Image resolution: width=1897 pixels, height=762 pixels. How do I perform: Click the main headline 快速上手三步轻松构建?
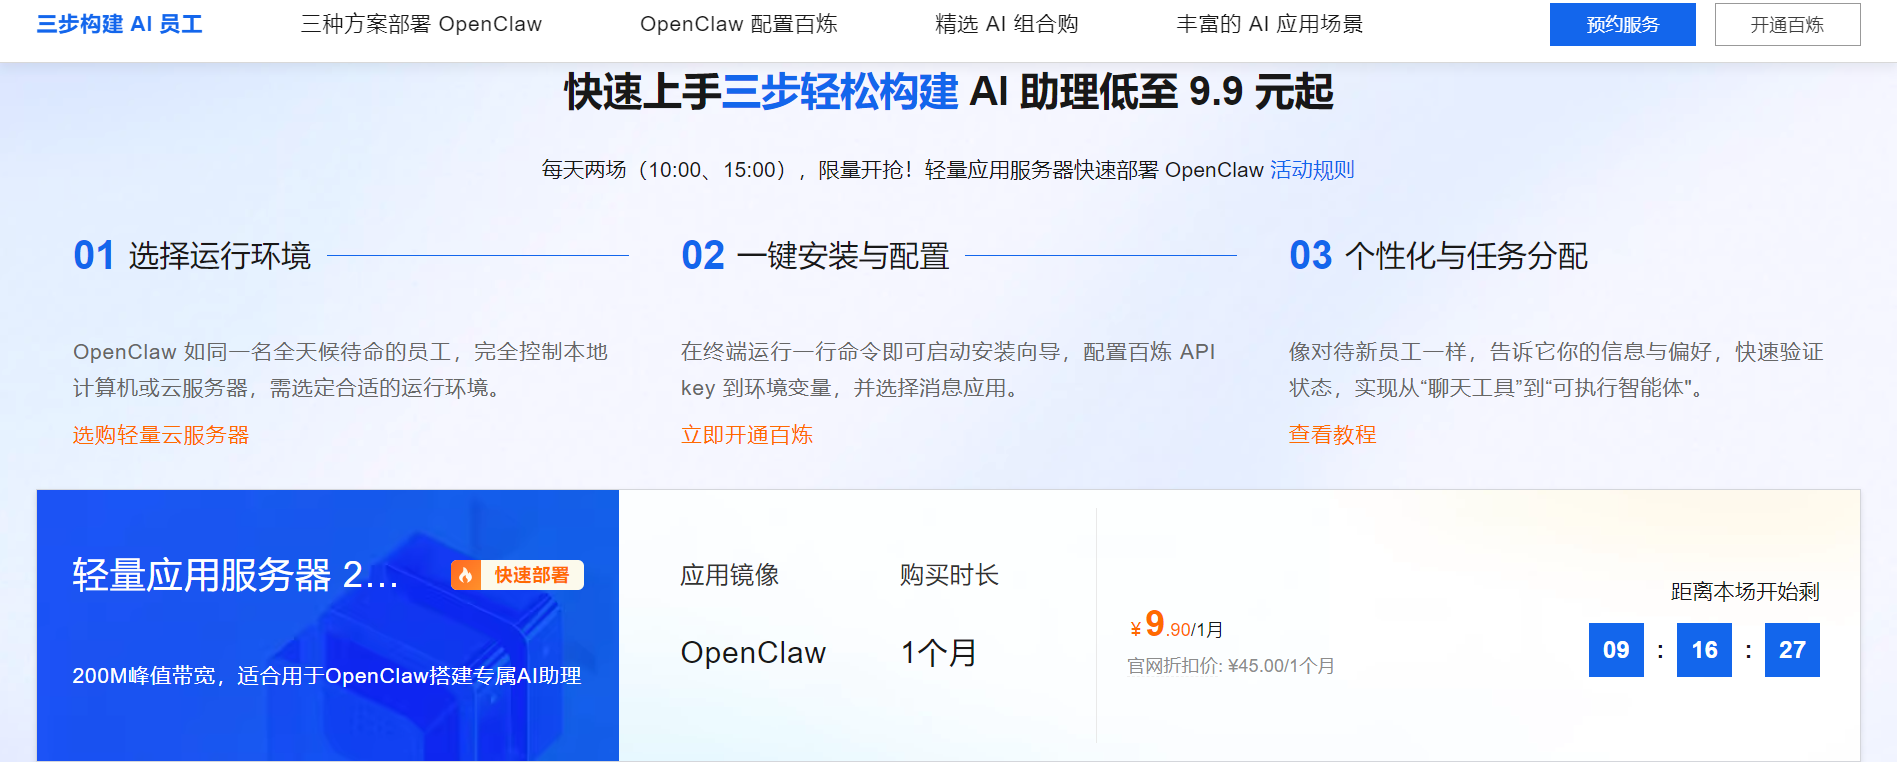948,92
